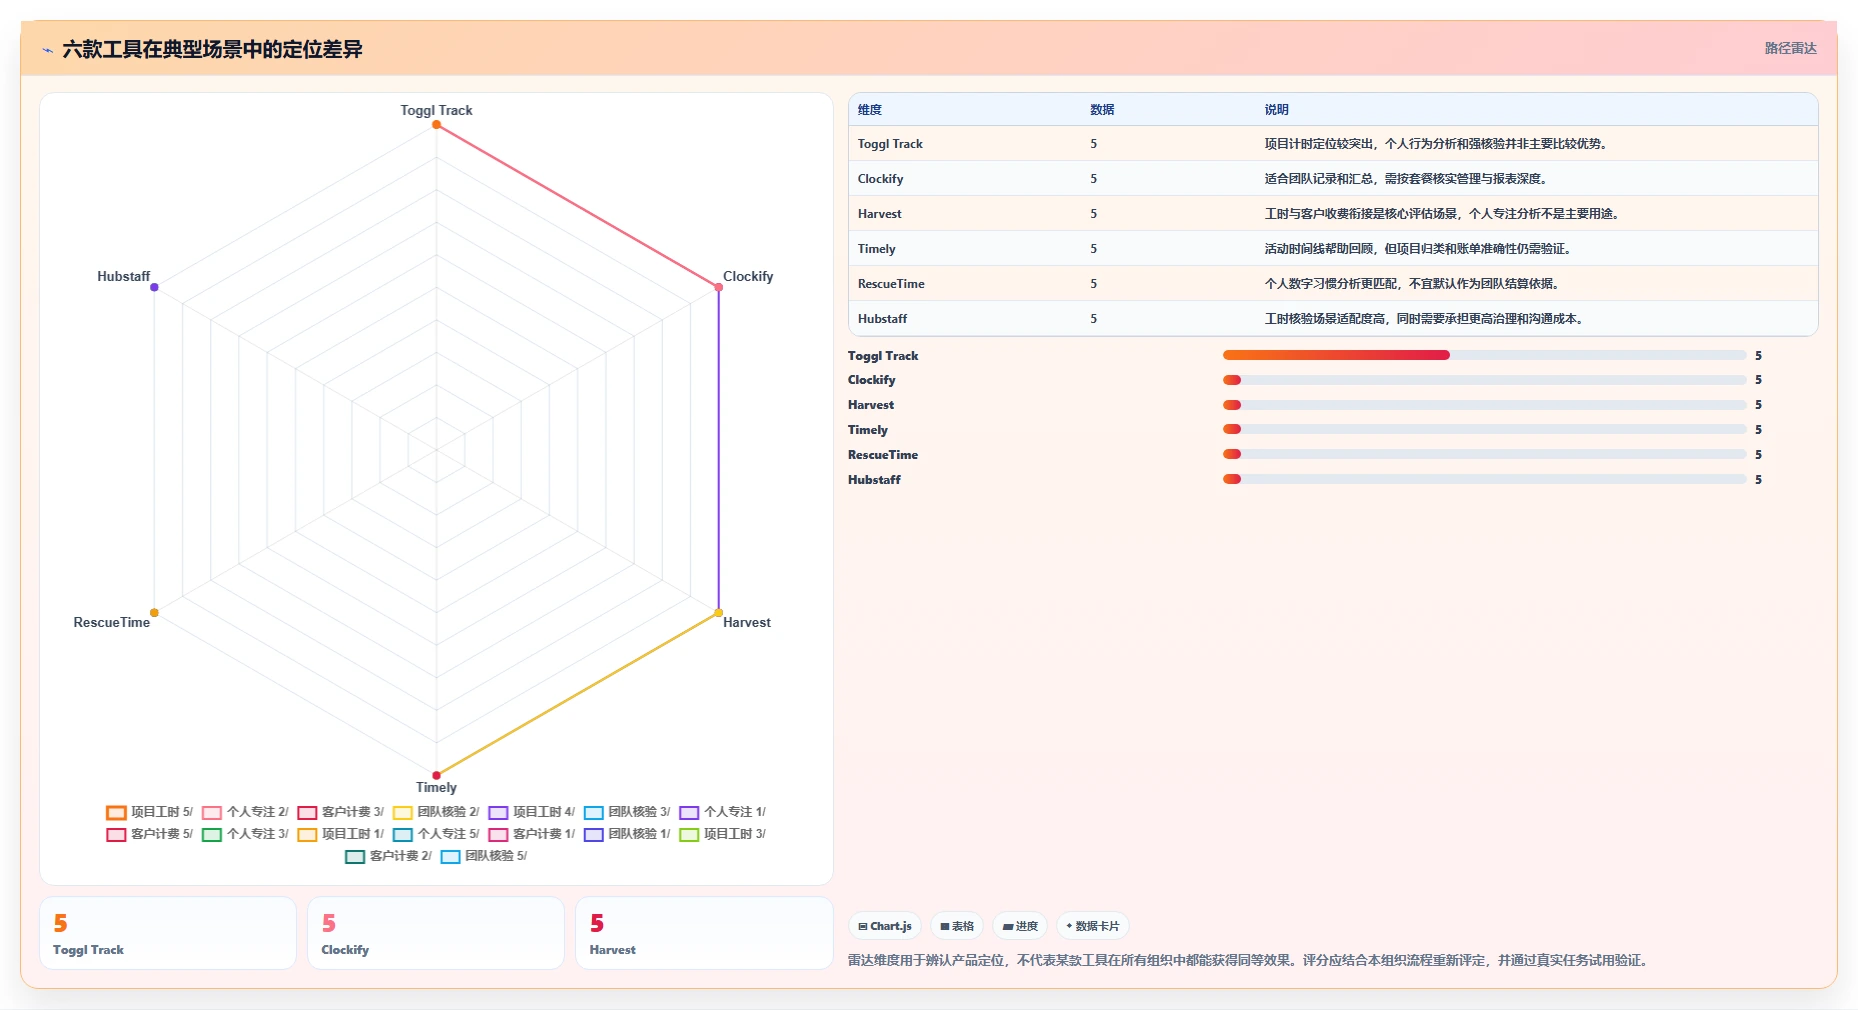Click the 项目工时 1/ legend entry
This screenshot has height=1010, width=1858.
tap(340, 834)
